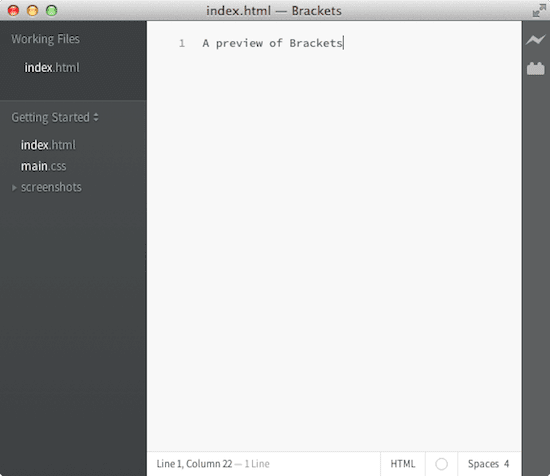Toggle indentation type via Spaces label
550x476 pixels.
pos(483,464)
